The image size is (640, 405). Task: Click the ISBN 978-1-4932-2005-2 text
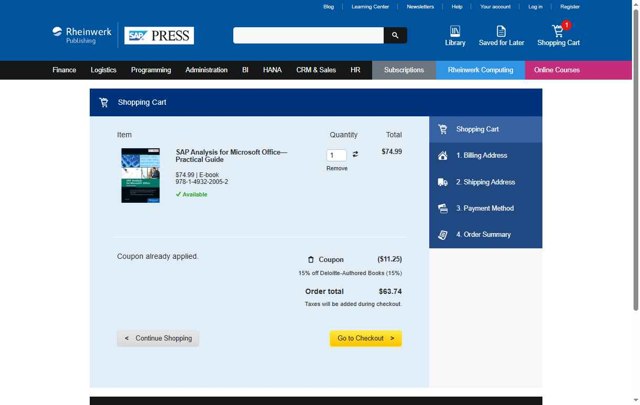[x=202, y=182]
